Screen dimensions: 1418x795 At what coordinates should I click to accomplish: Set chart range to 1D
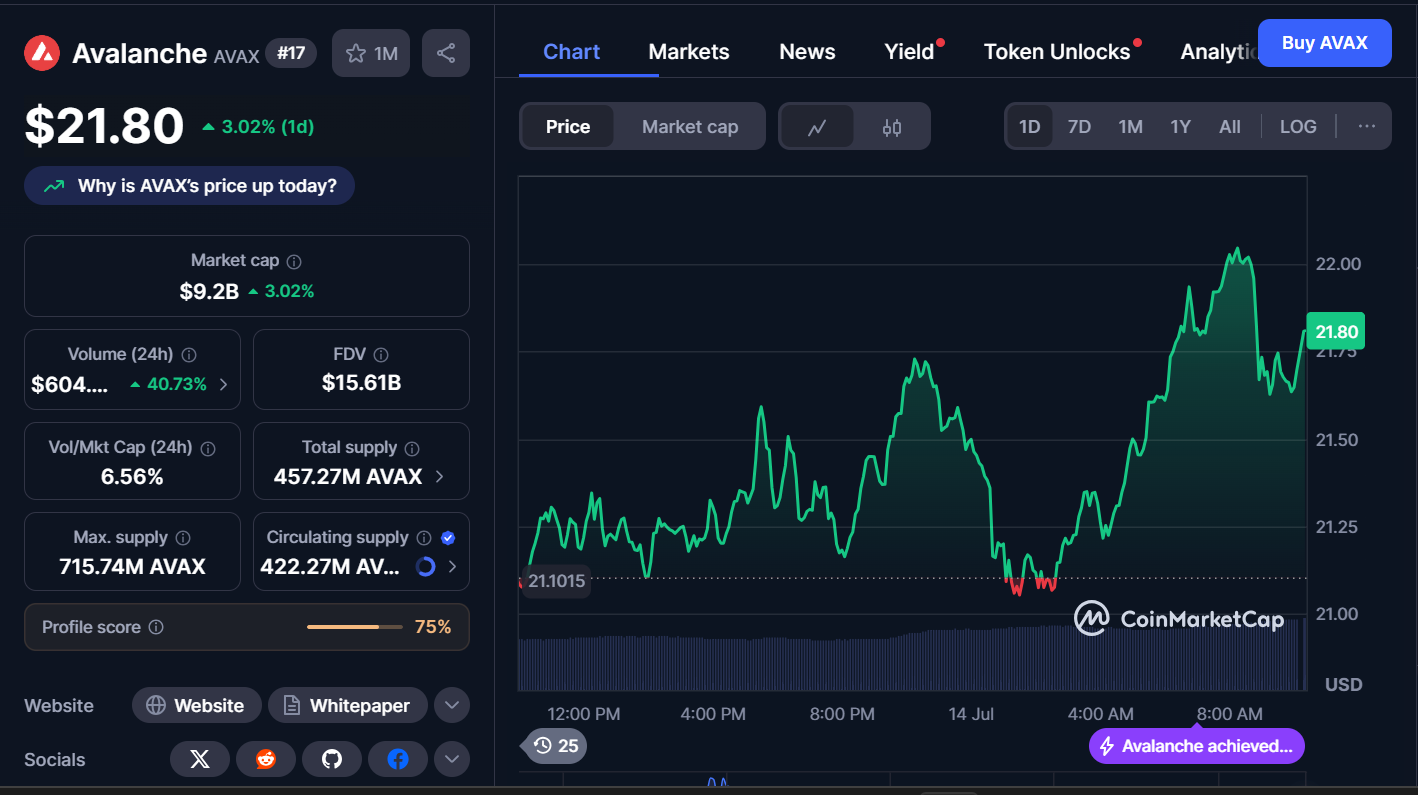pyautogui.click(x=1030, y=127)
